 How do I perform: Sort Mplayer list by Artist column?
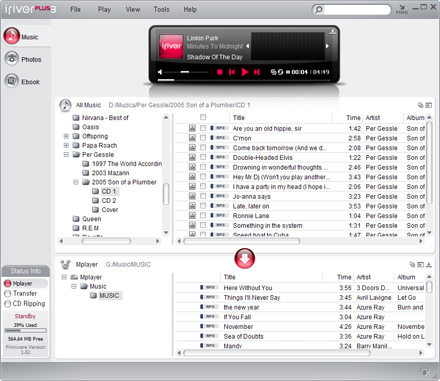[x=374, y=277]
